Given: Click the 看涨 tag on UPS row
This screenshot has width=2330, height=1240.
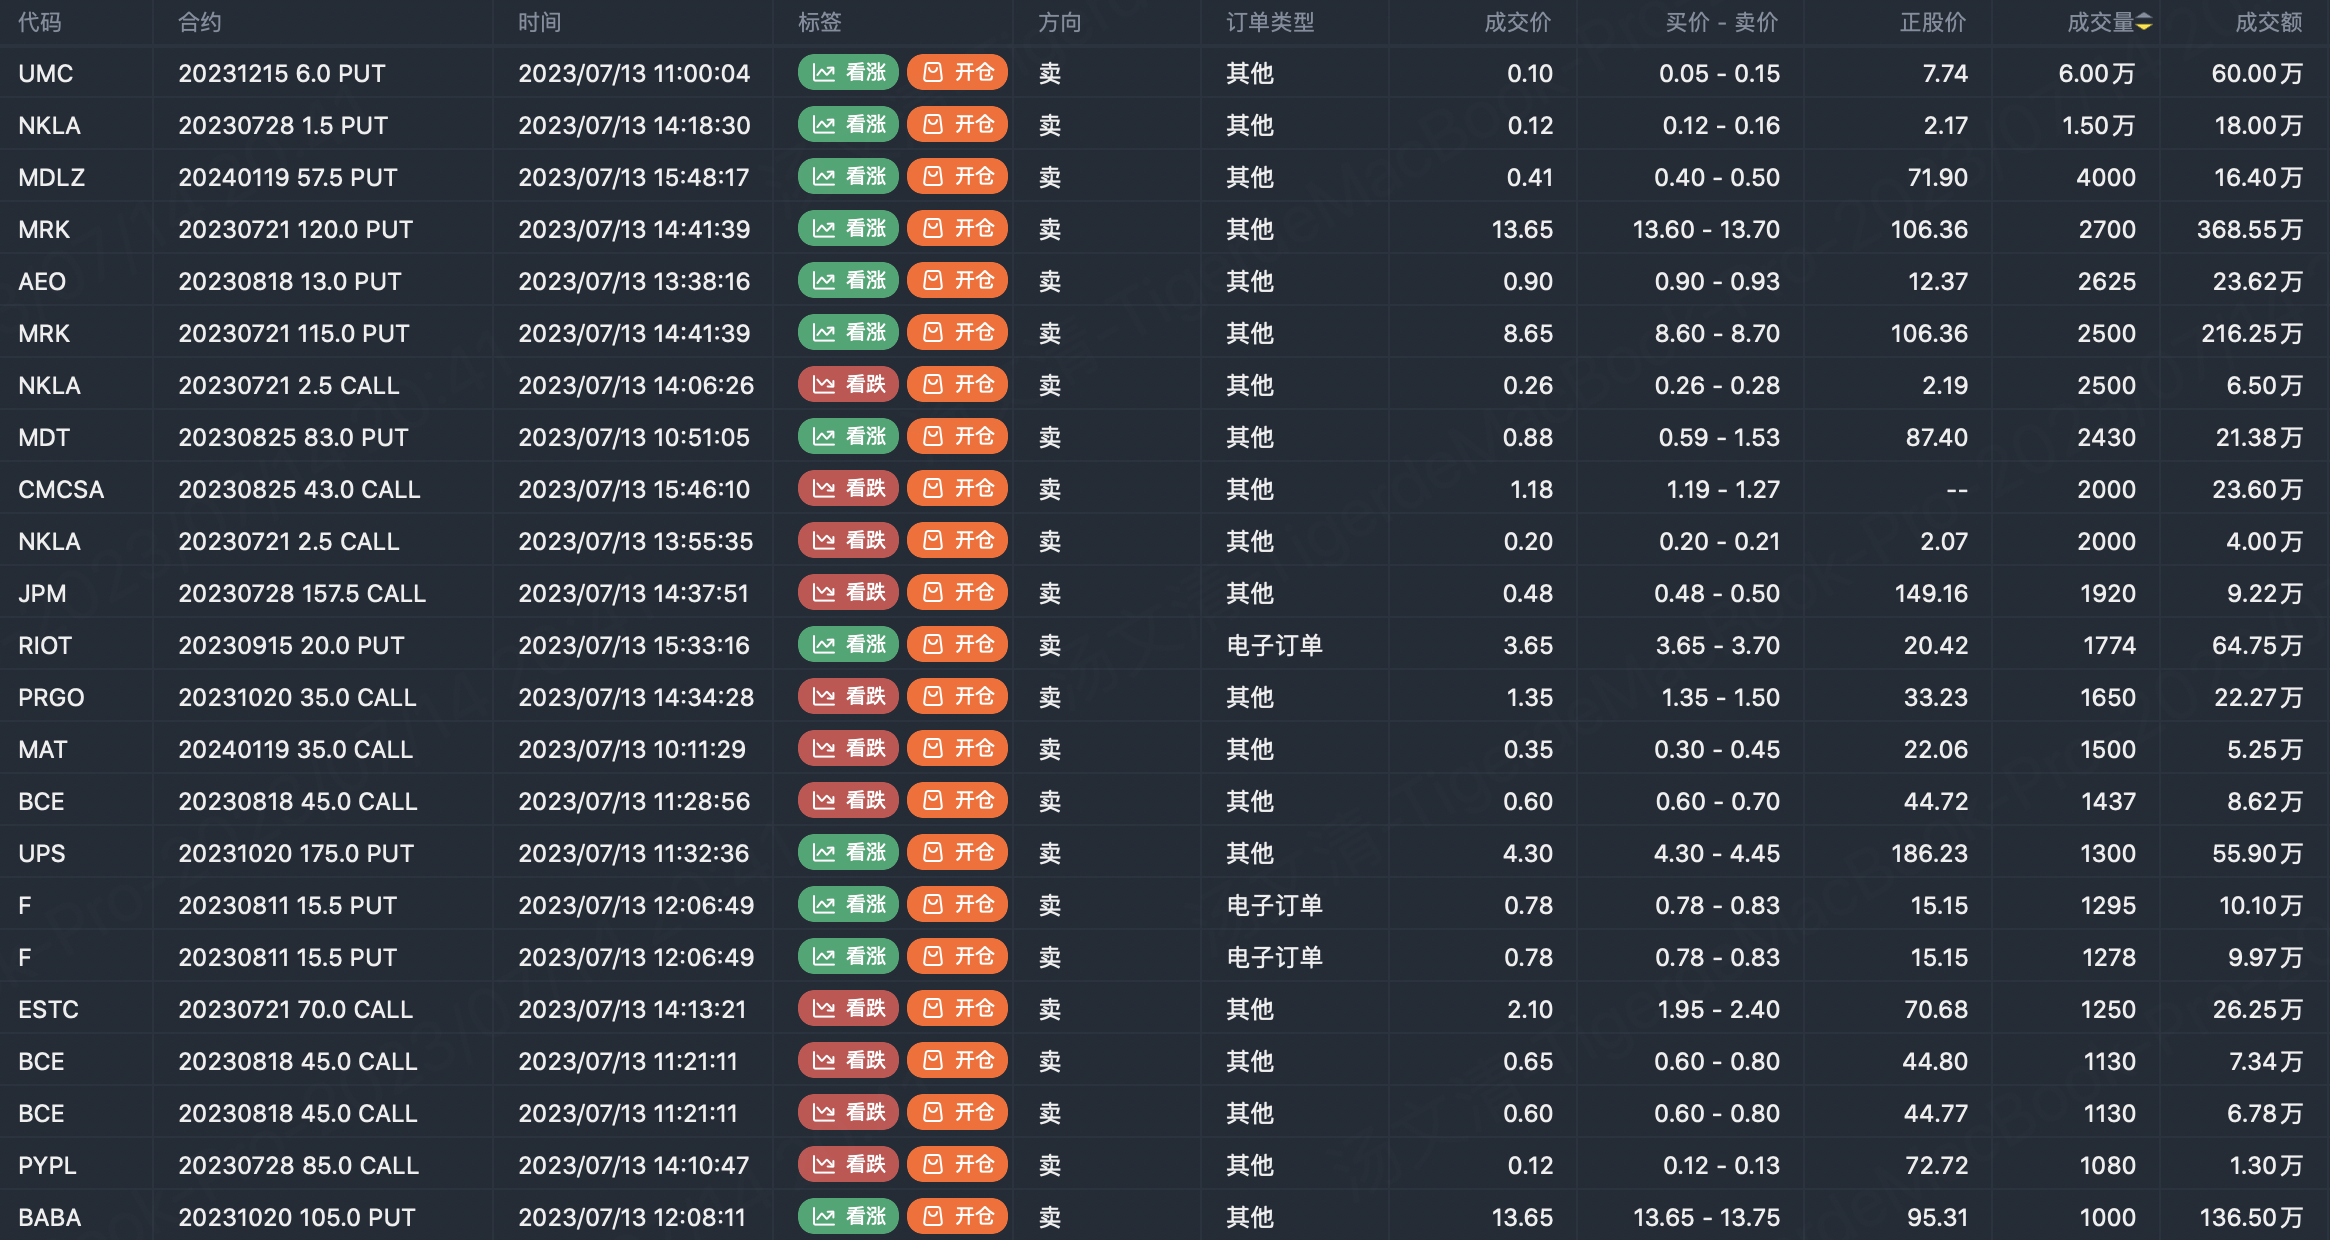Looking at the screenshot, I should click(849, 853).
